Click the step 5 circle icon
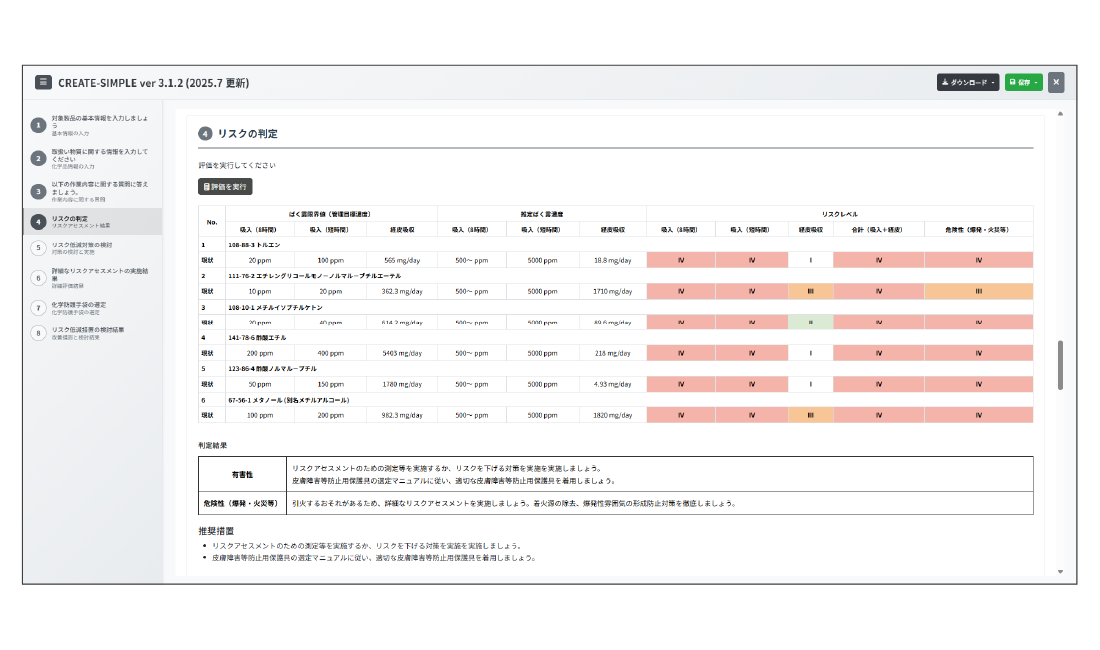This screenshot has height=650, width=1100. coord(38,248)
